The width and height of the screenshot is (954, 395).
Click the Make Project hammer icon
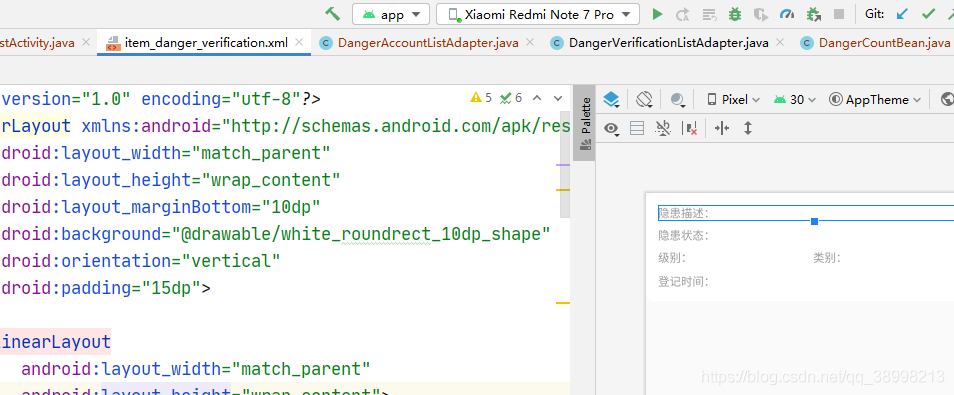pos(332,13)
